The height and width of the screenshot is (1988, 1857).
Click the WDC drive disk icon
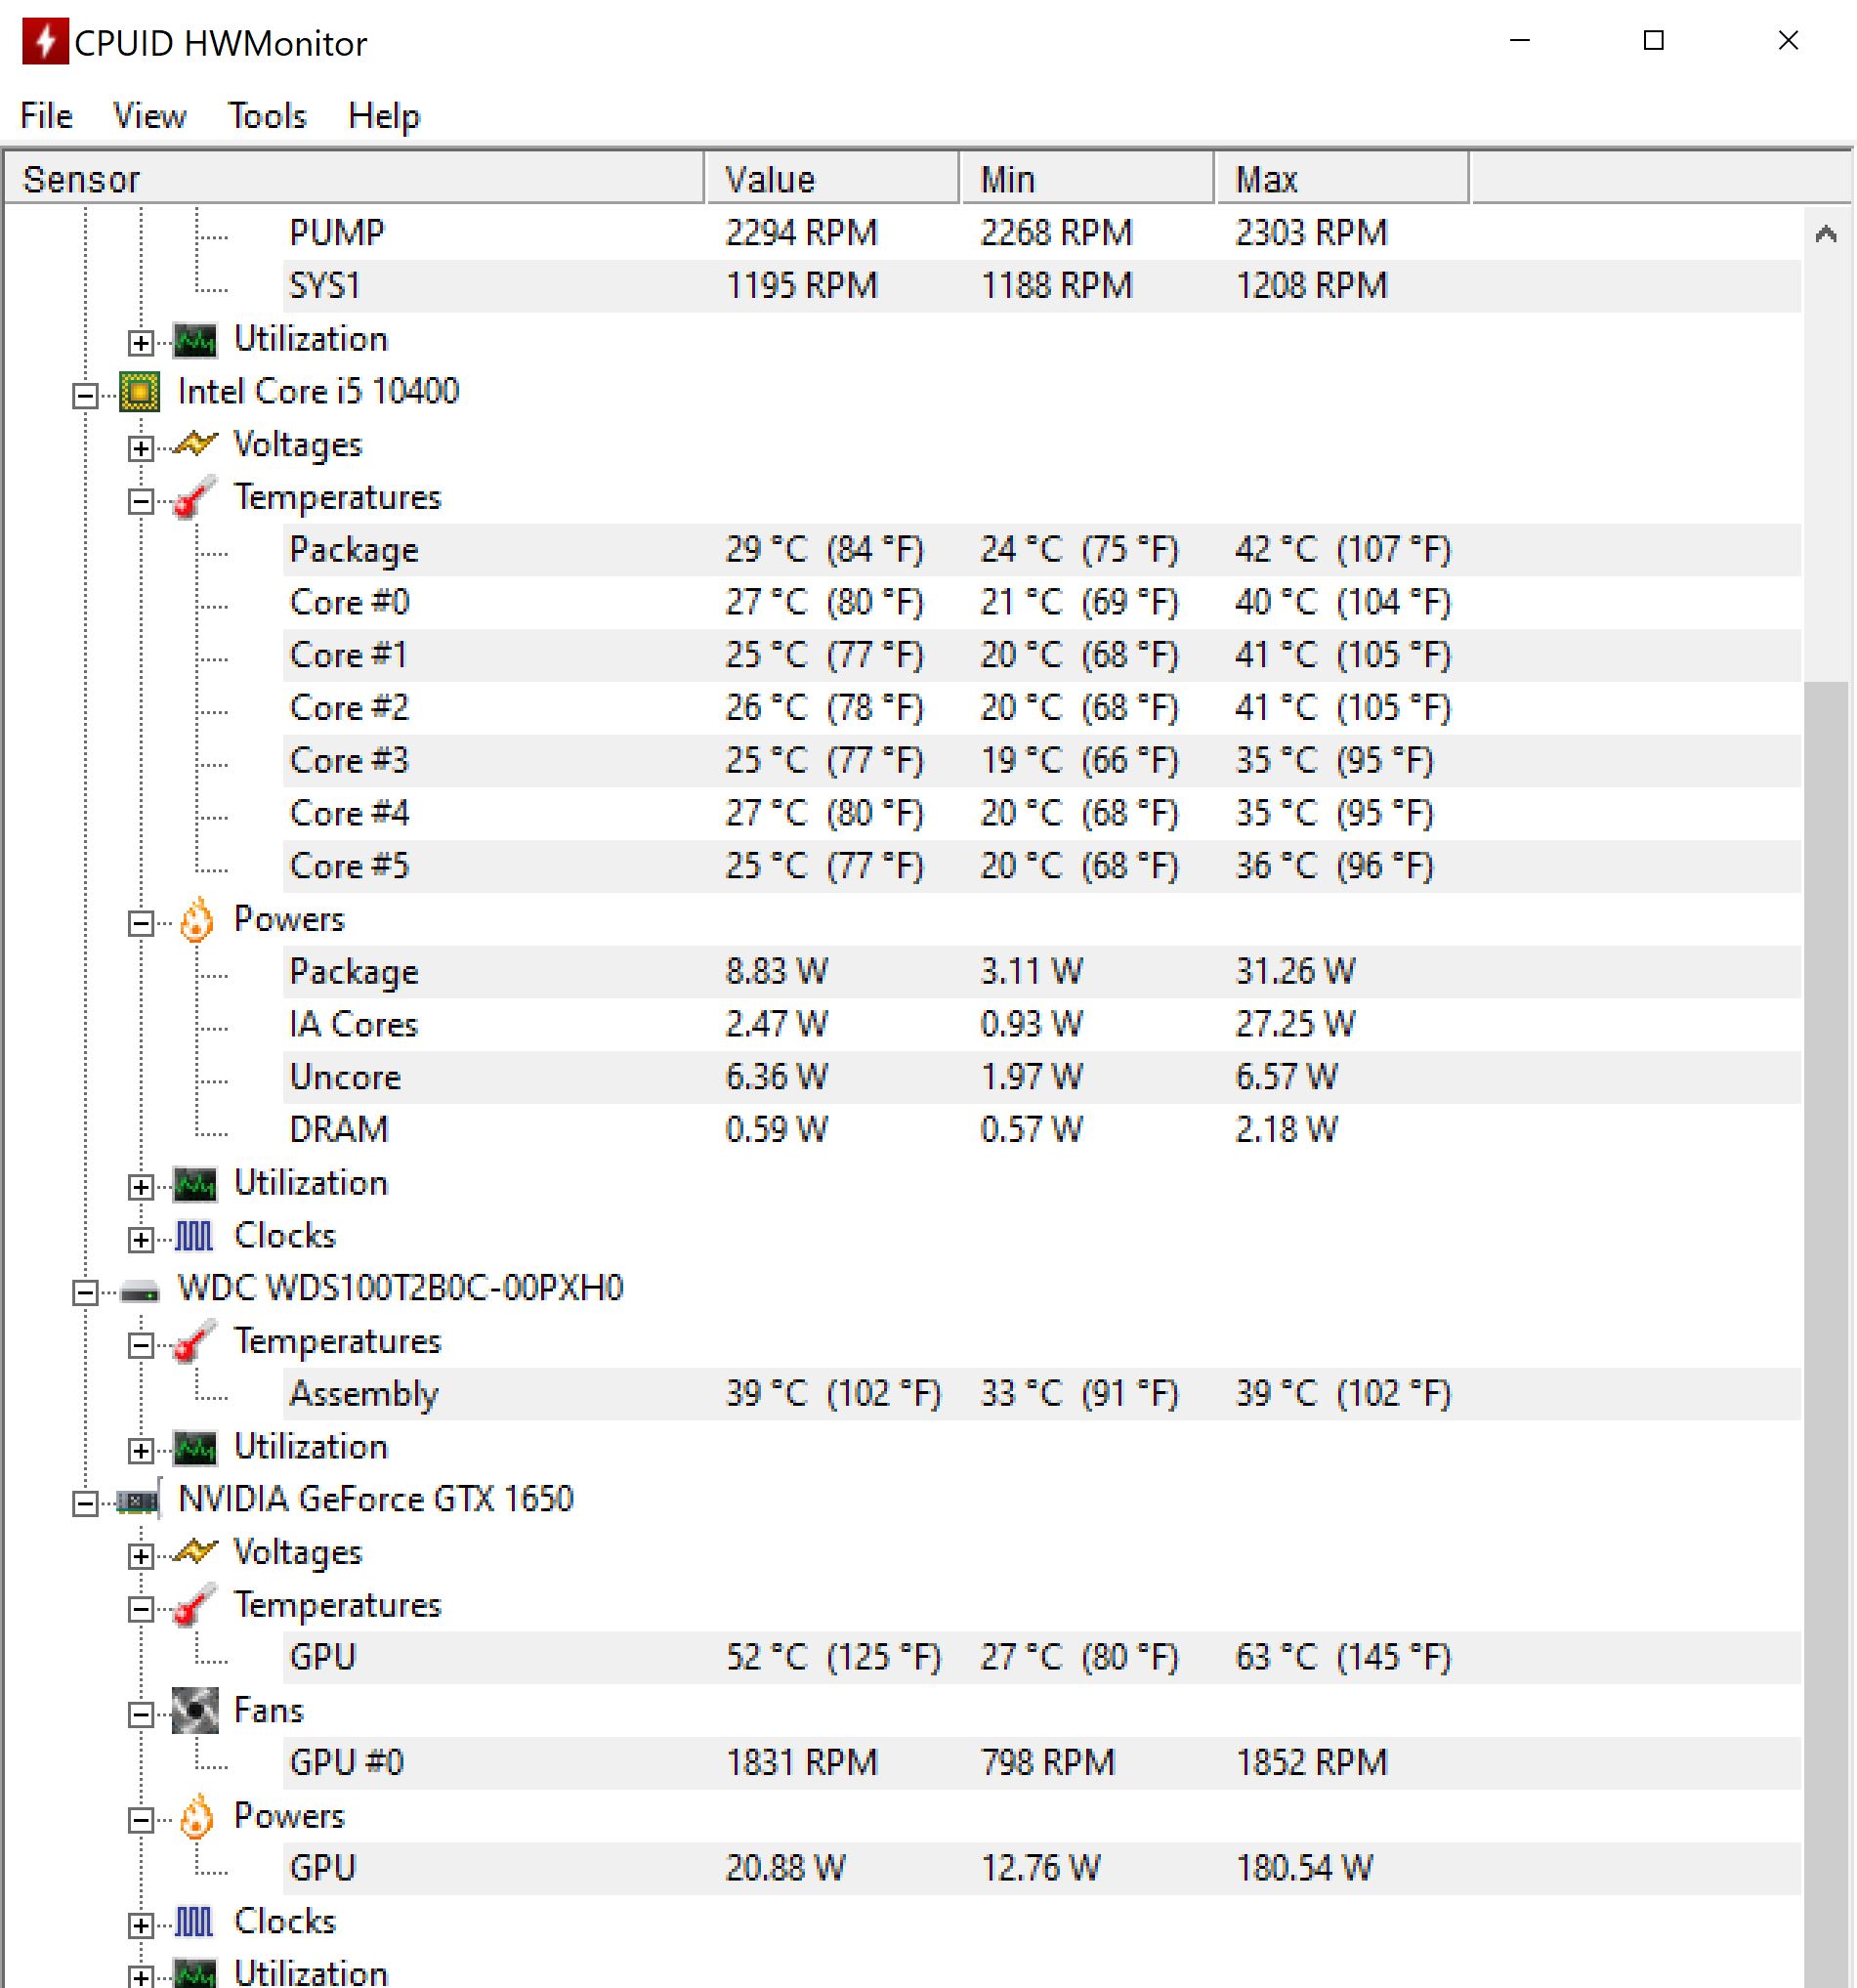(x=140, y=1292)
